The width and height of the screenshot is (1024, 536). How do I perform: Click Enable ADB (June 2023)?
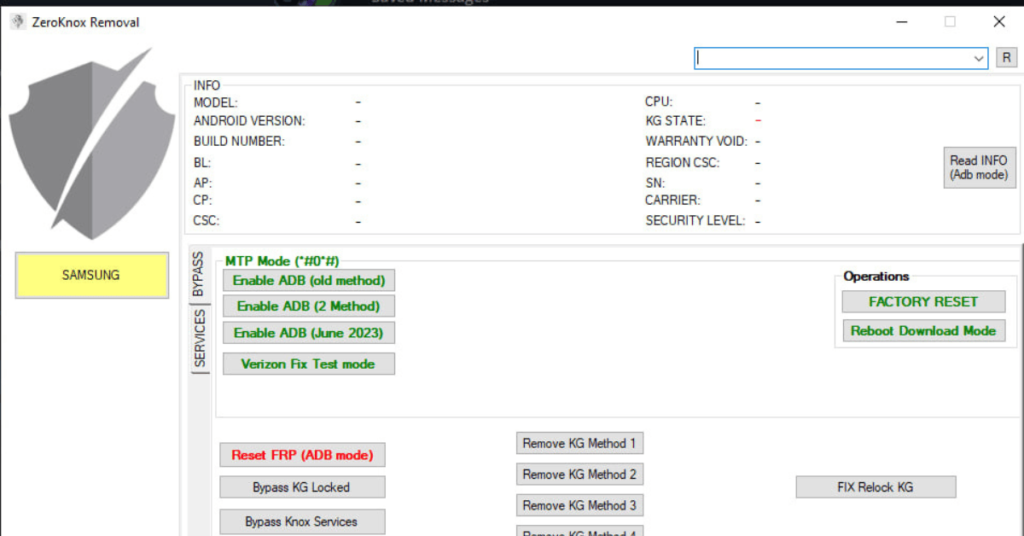click(309, 333)
